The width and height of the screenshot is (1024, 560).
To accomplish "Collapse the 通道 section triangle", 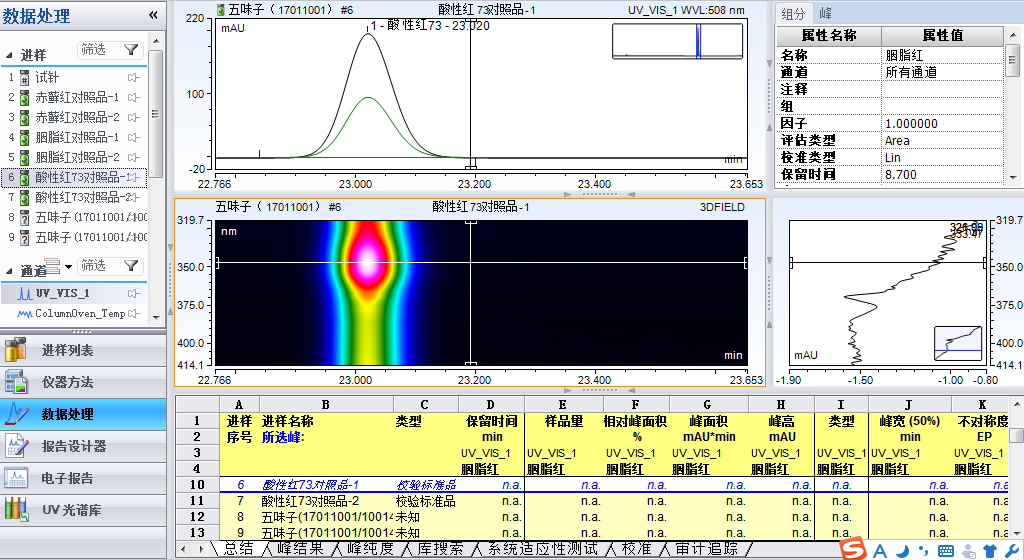I will point(9,271).
